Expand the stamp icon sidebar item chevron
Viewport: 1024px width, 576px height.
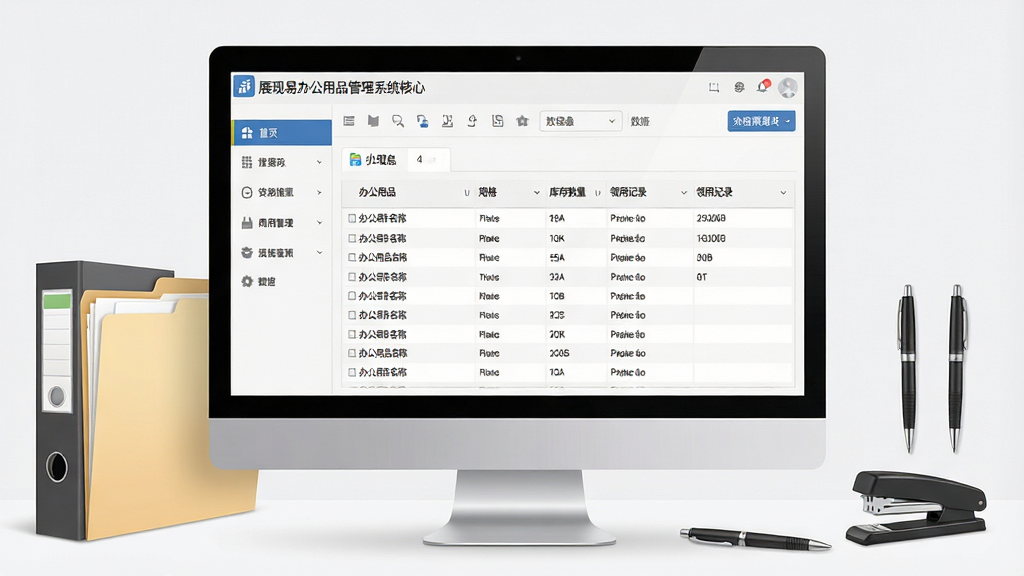tap(319, 223)
